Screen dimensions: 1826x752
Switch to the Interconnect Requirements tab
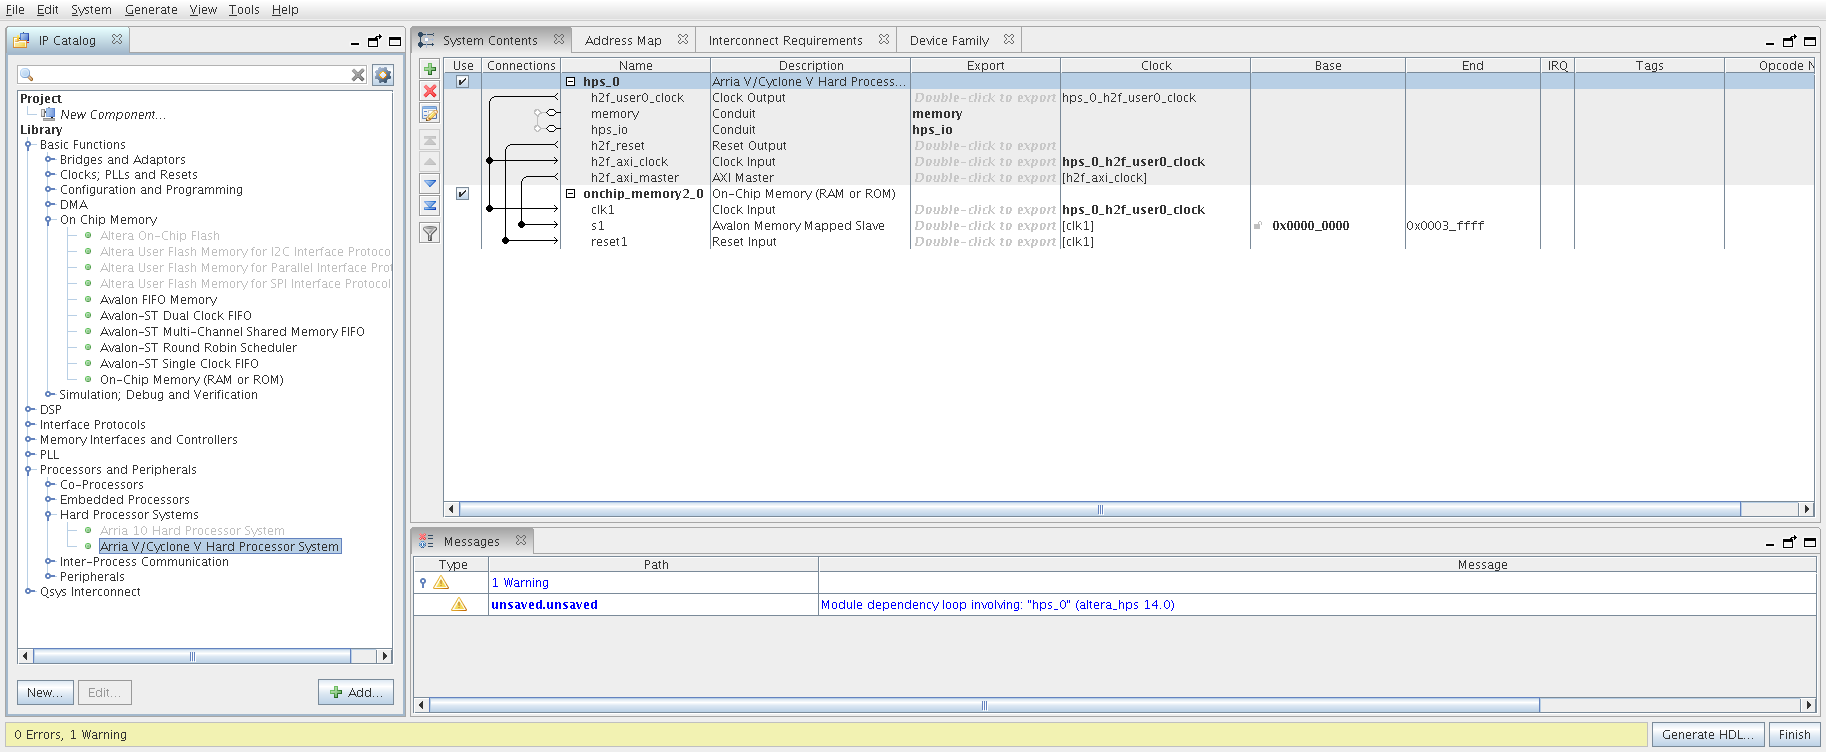click(785, 41)
